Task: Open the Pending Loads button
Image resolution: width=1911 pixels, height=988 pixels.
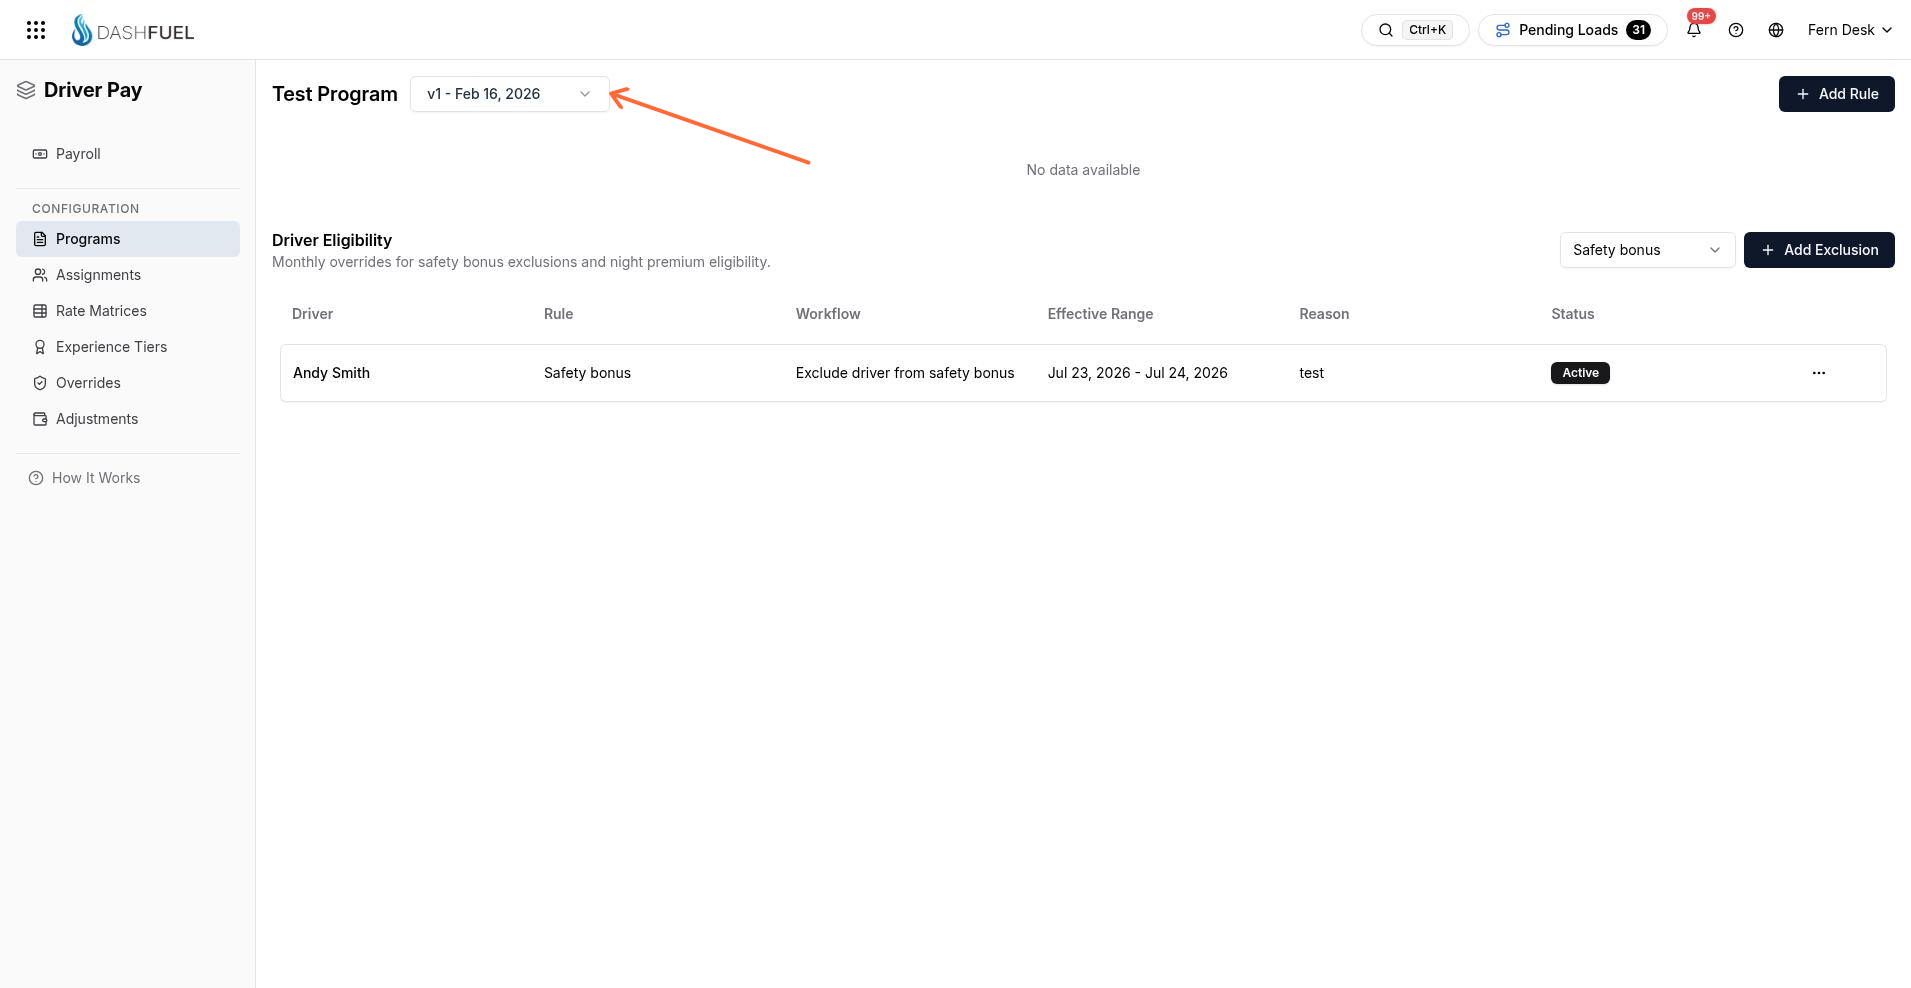Action: [x=1573, y=30]
